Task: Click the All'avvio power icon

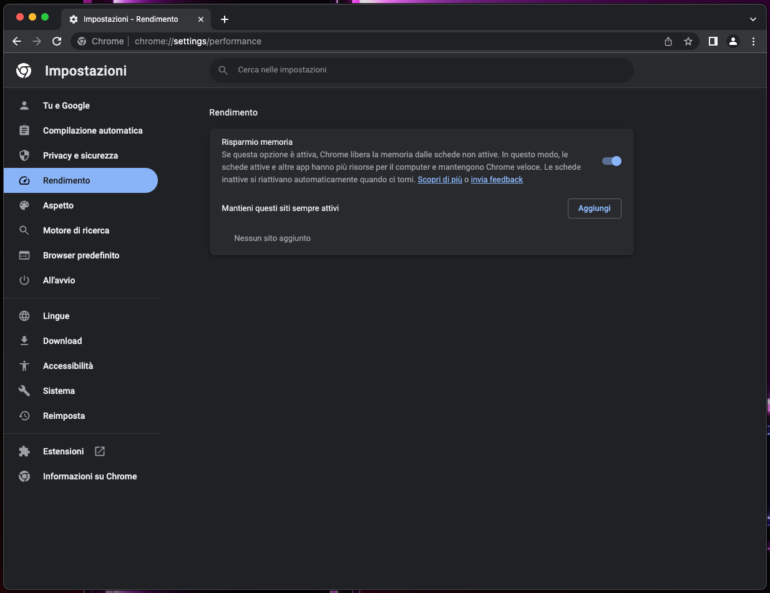Action: point(24,280)
